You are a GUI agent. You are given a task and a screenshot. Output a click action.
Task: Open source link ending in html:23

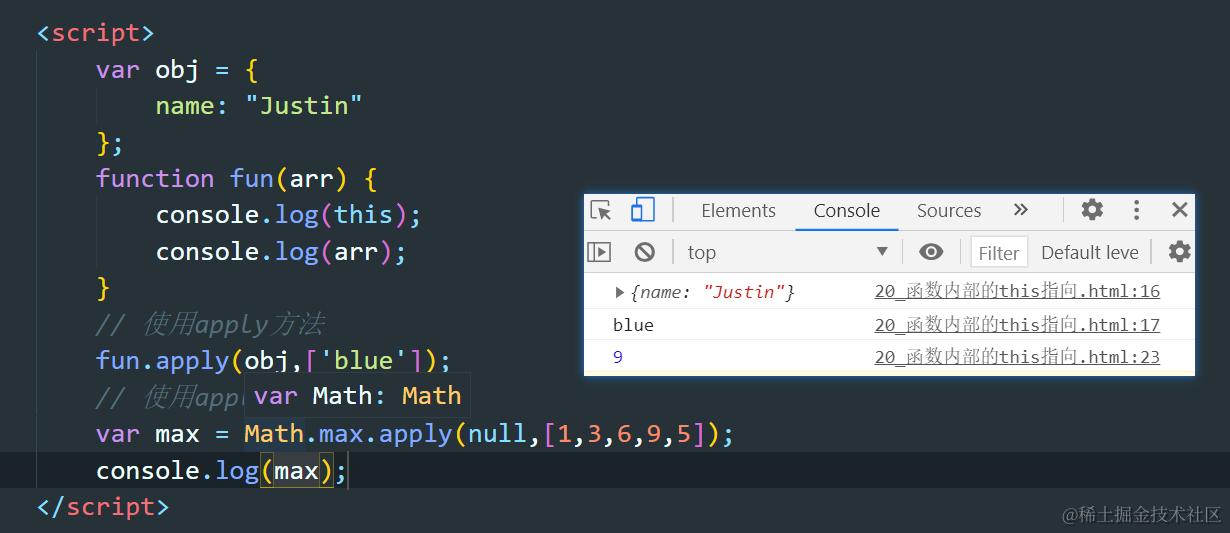click(x=1017, y=357)
